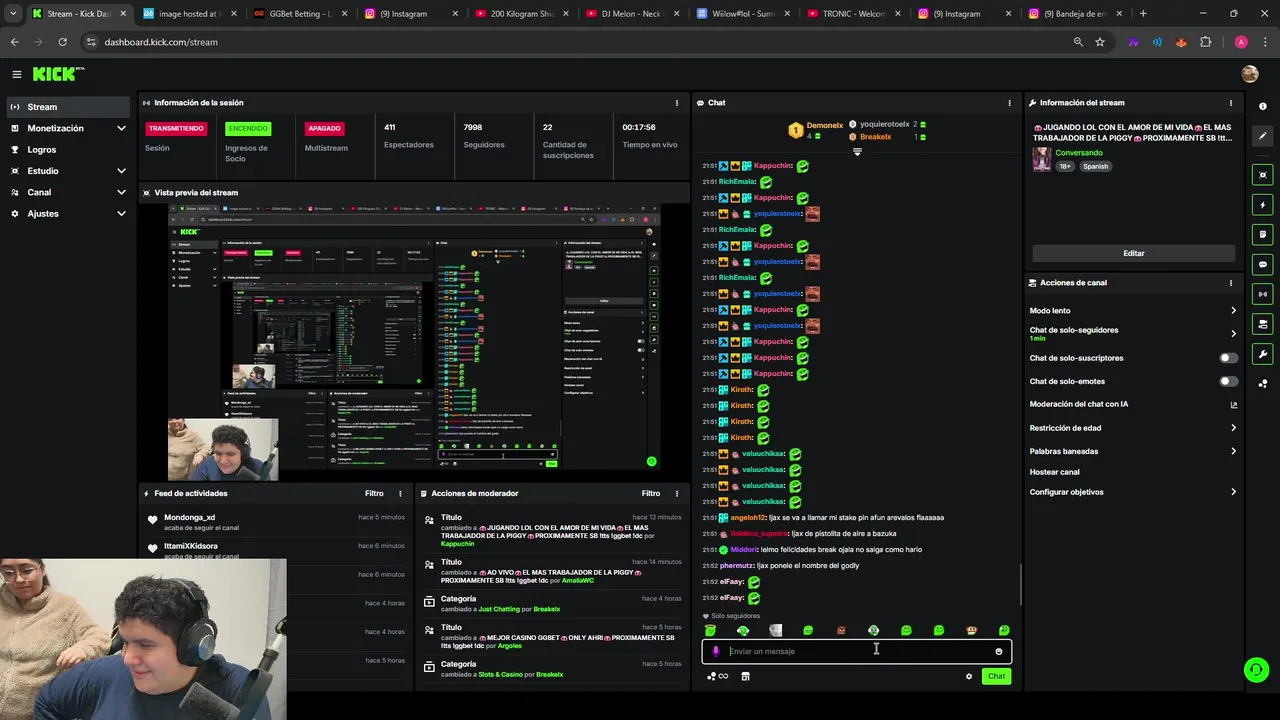The image size is (1280, 720).
Task: Click the Kick logo in header
Action: [58, 74]
